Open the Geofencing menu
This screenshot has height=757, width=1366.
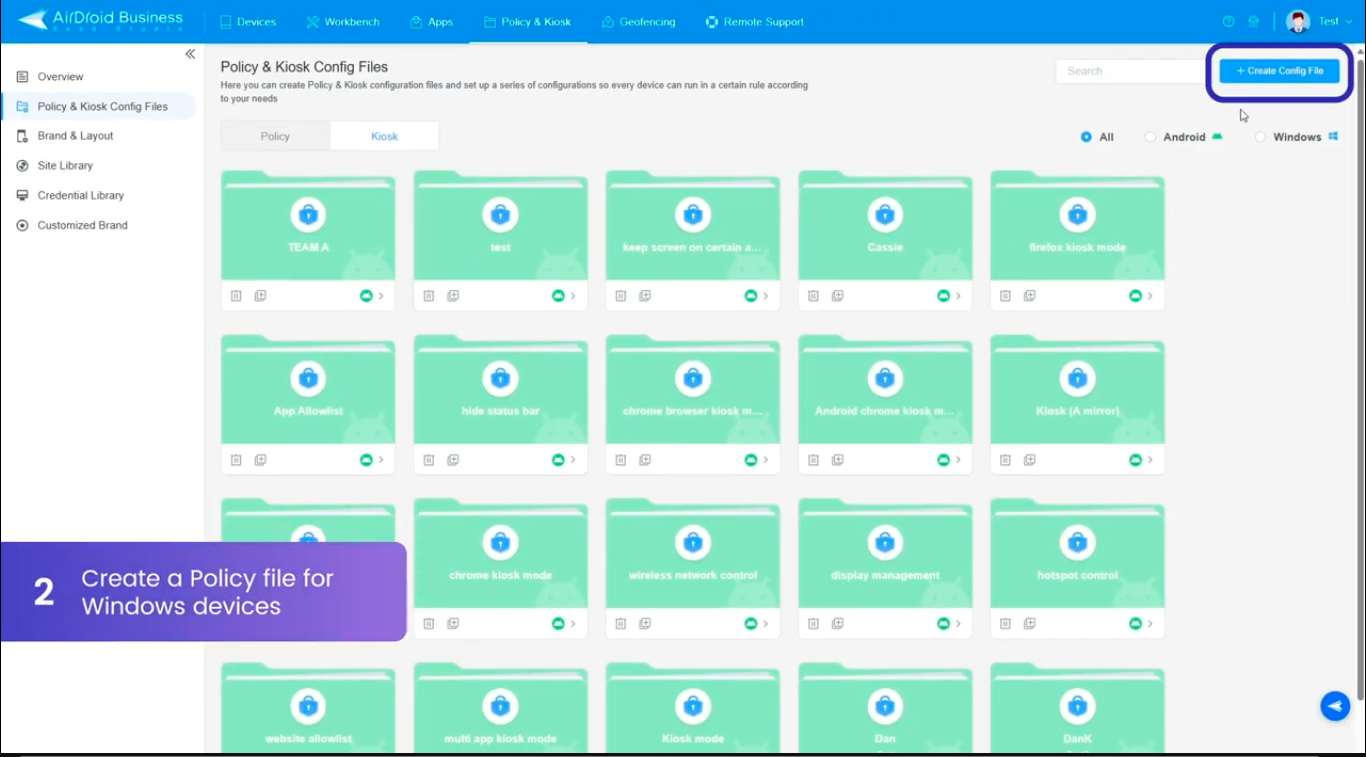(x=638, y=22)
